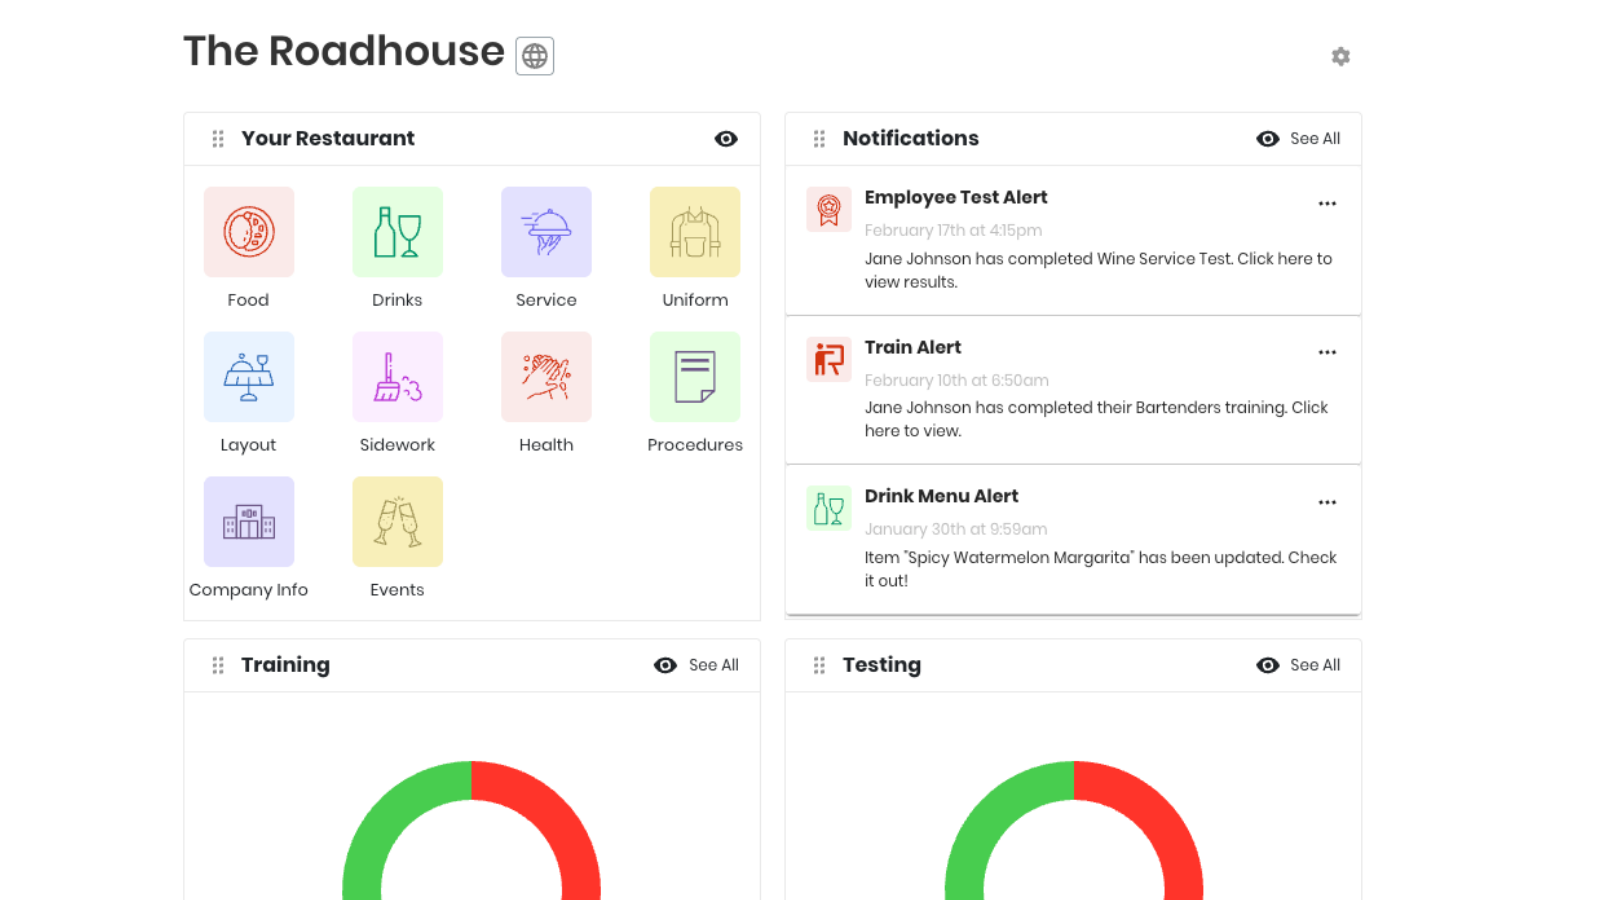Grab the Notifications panel drag handle
Viewport: 1600px width, 900px height.
click(x=819, y=139)
